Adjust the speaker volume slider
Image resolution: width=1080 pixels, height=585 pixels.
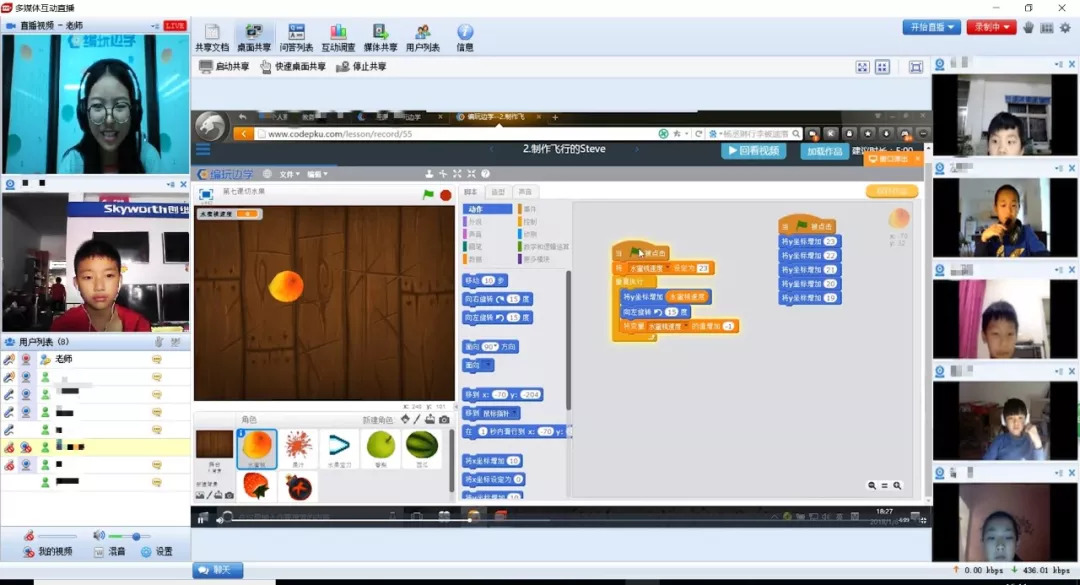(134, 537)
